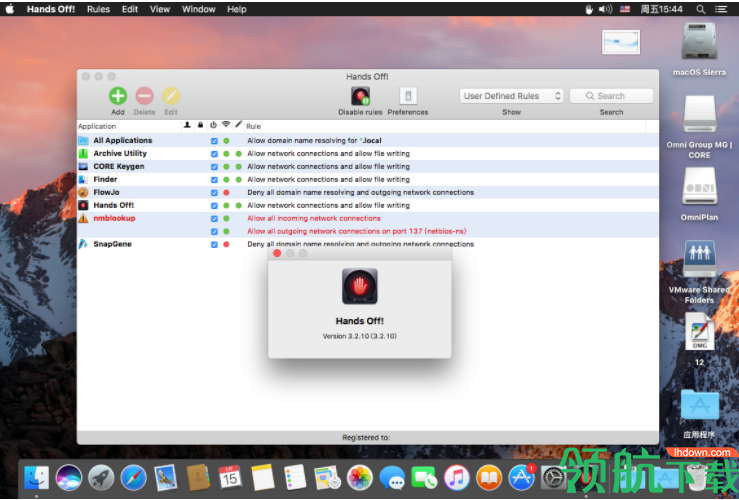Click in the rules Search field
The image size is (739, 500).
tap(611, 96)
